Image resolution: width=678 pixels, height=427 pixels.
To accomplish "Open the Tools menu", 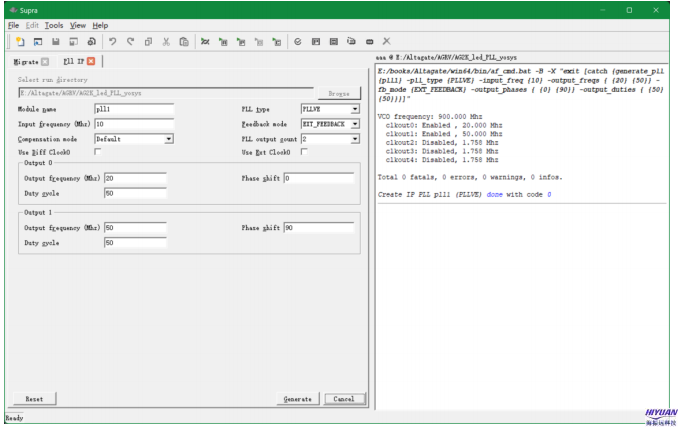I will [54, 25].
